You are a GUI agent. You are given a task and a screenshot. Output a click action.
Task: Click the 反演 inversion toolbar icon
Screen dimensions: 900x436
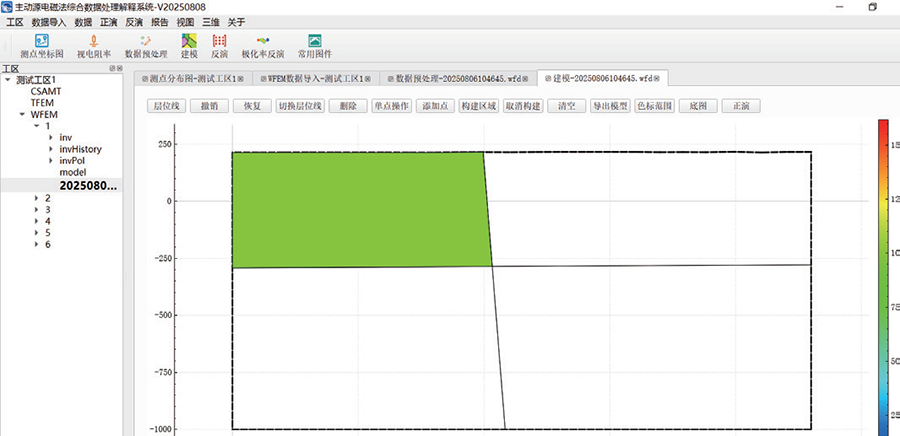pos(219,45)
